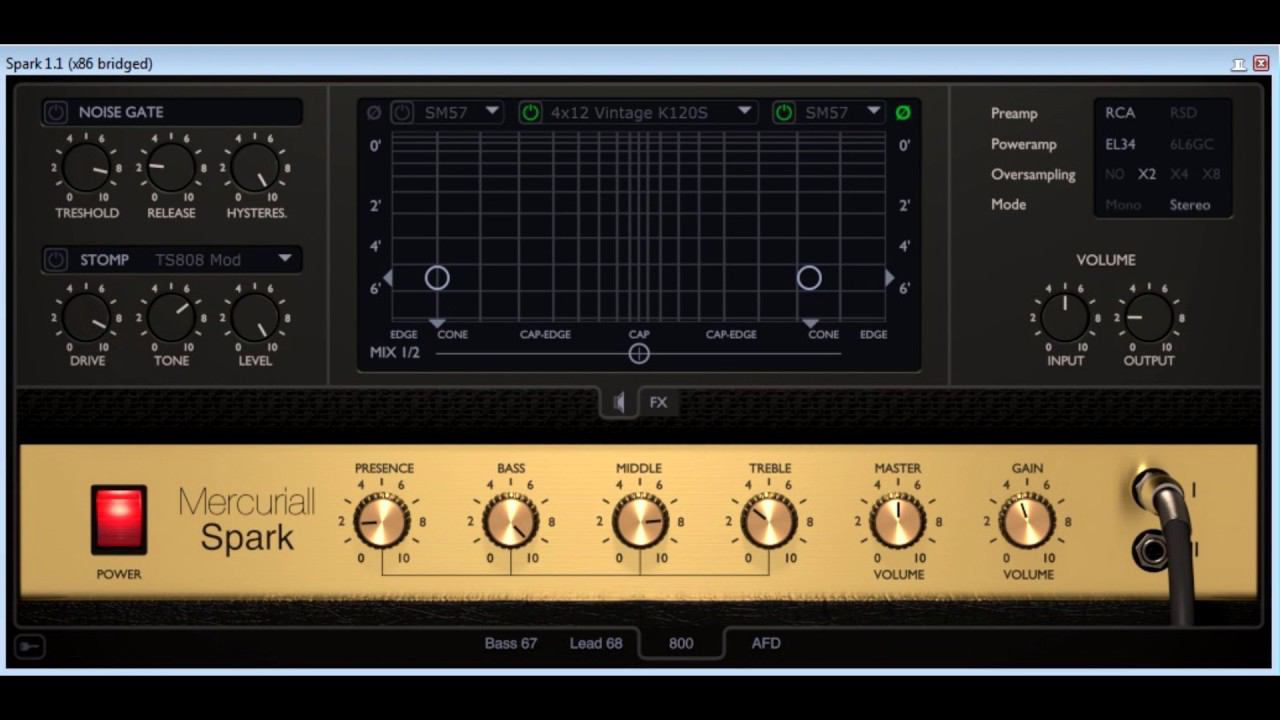Viewport: 1280px width, 720px height.
Task: Click the Bass knob on amp
Action: [511, 522]
